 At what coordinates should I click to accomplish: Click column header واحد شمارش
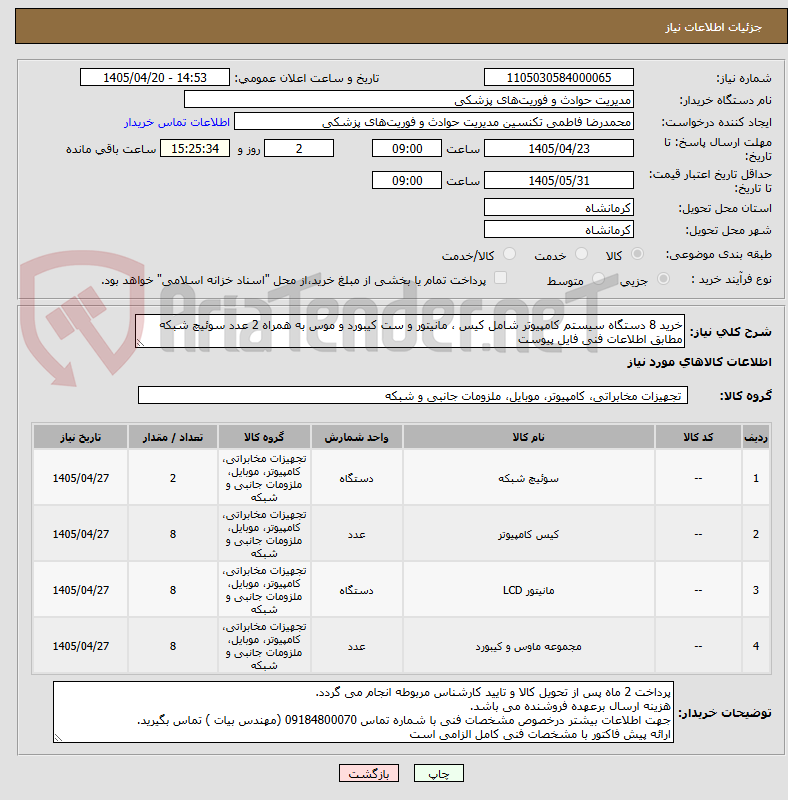[x=357, y=437]
